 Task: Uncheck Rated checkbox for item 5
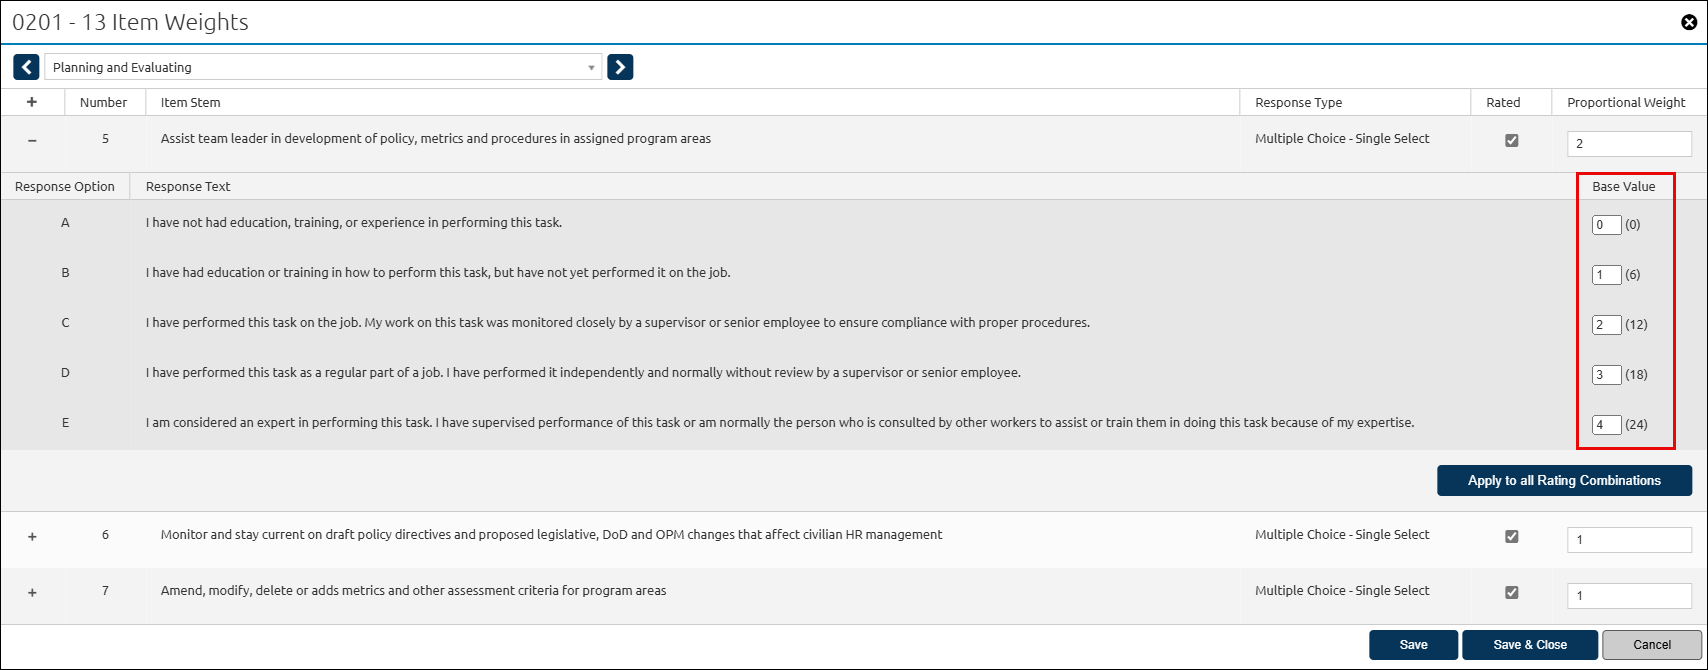[x=1511, y=140]
